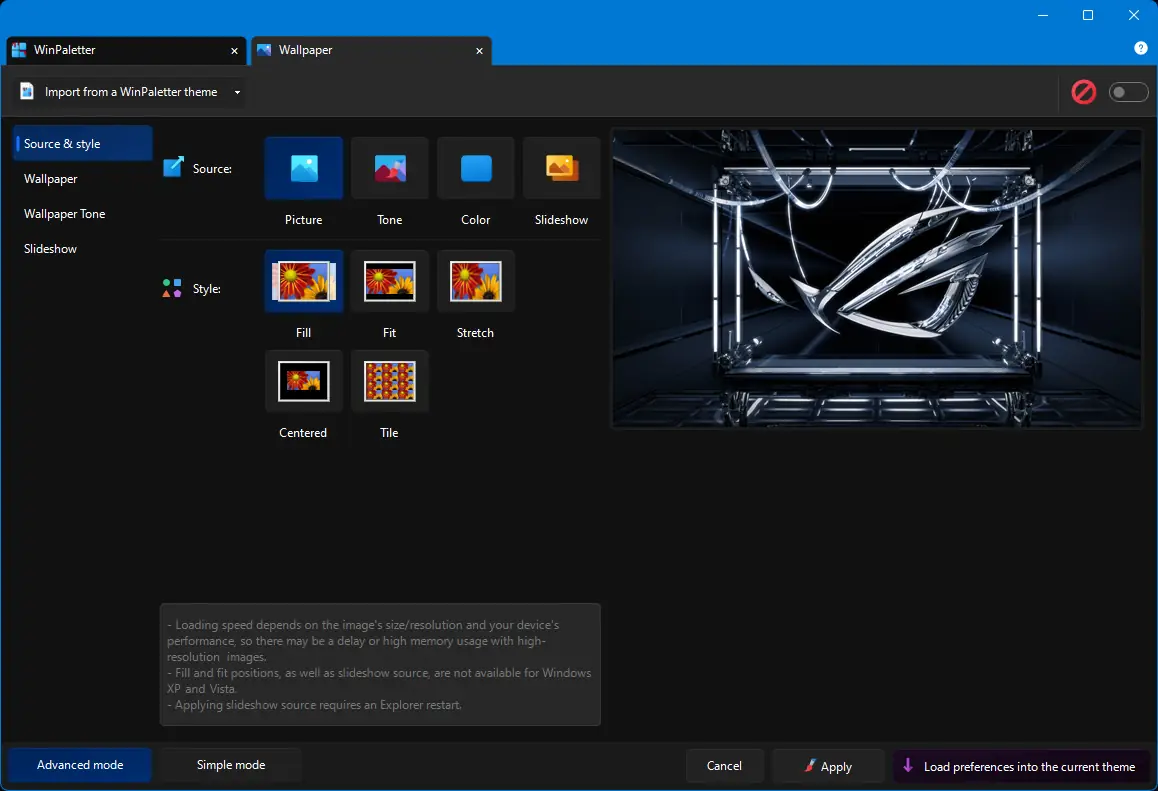The height and width of the screenshot is (791, 1158).
Task: Click the Style: label text
Action: [x=207, y=289]
